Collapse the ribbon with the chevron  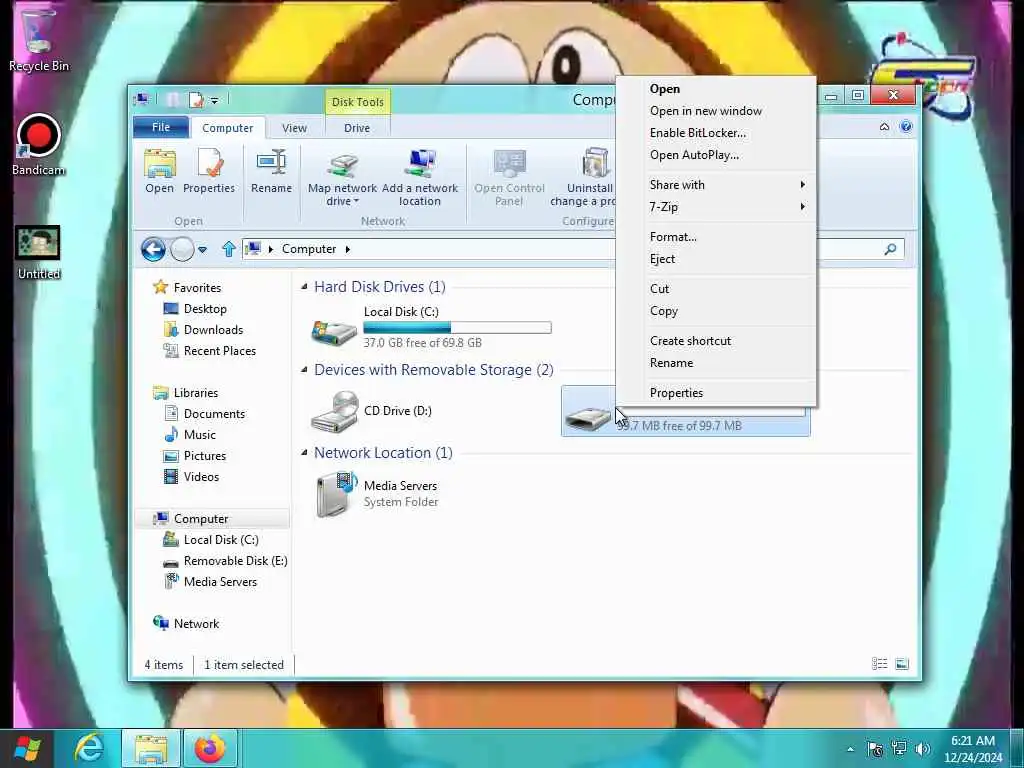coord(884,127)
